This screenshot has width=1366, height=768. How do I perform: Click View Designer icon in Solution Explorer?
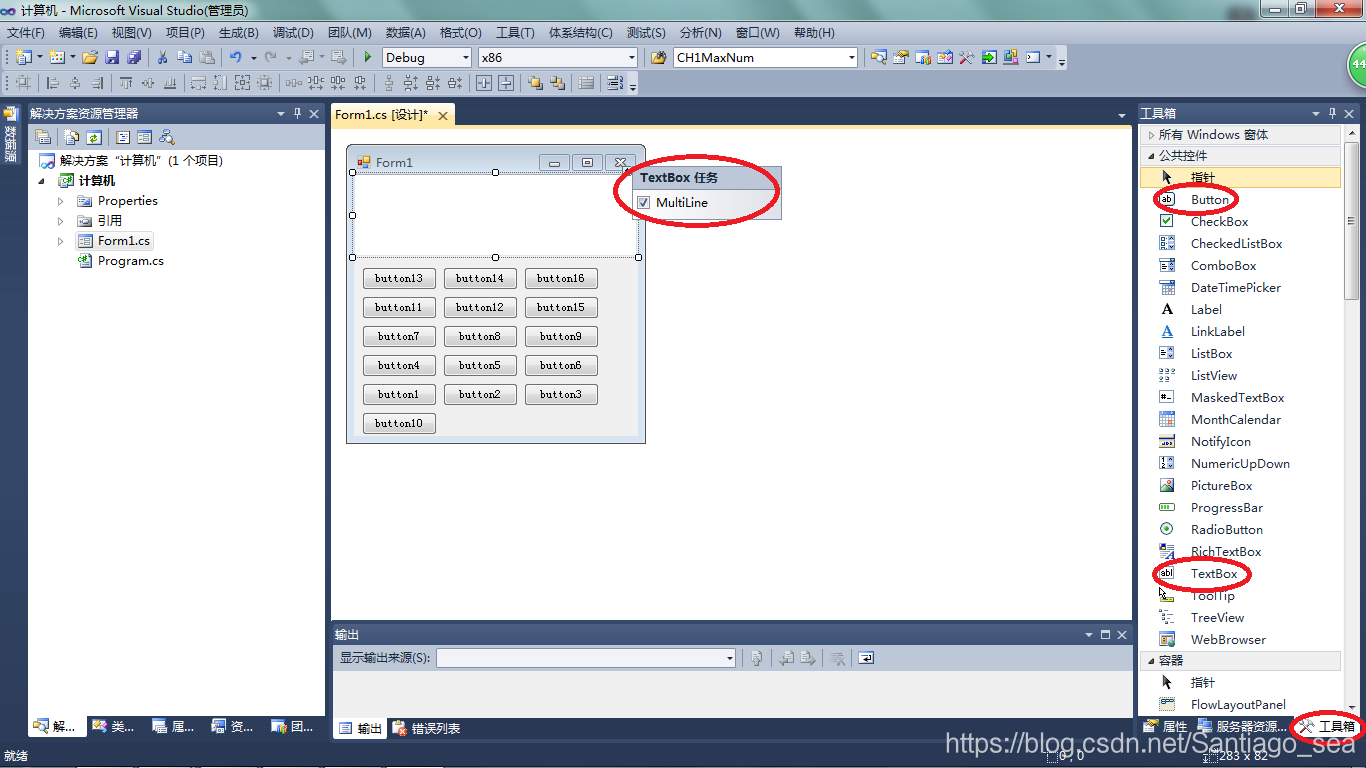pos(144,138)
